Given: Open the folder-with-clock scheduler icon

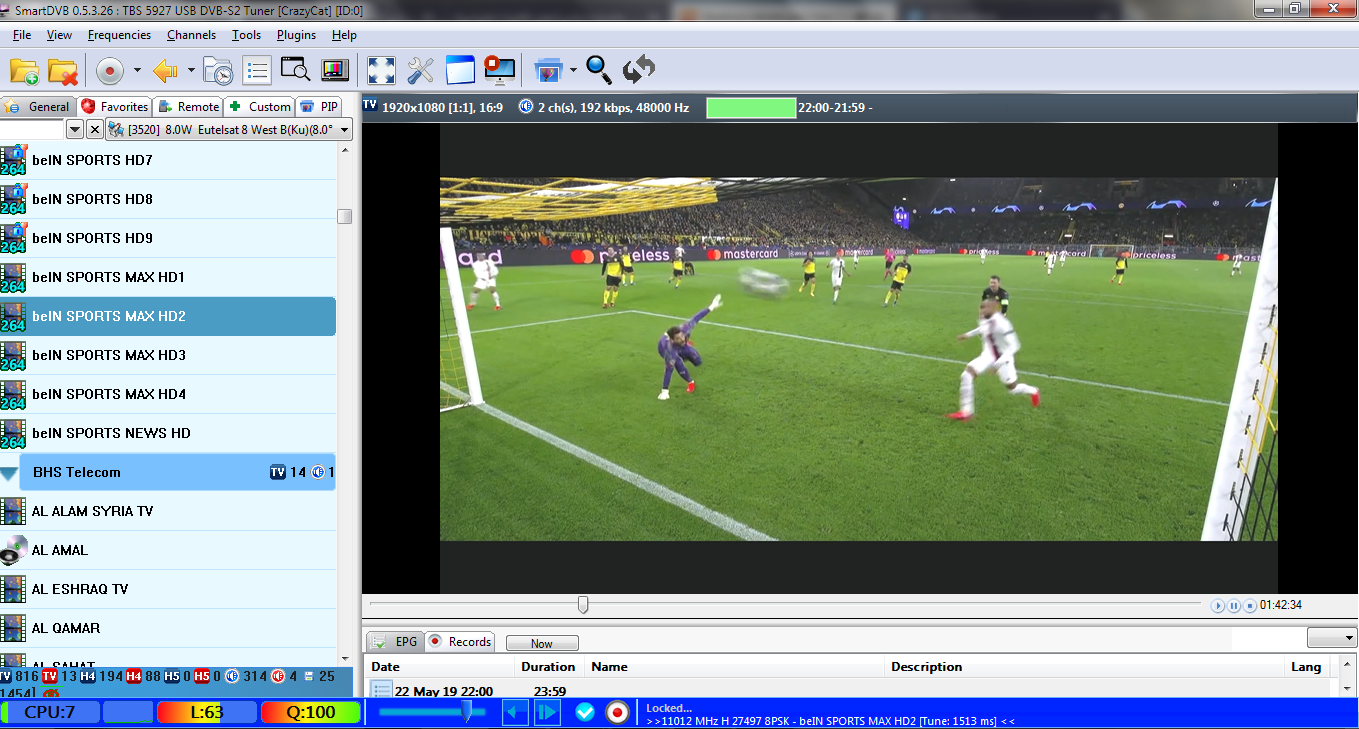Looking at the screenshot, I should (218, 71).
